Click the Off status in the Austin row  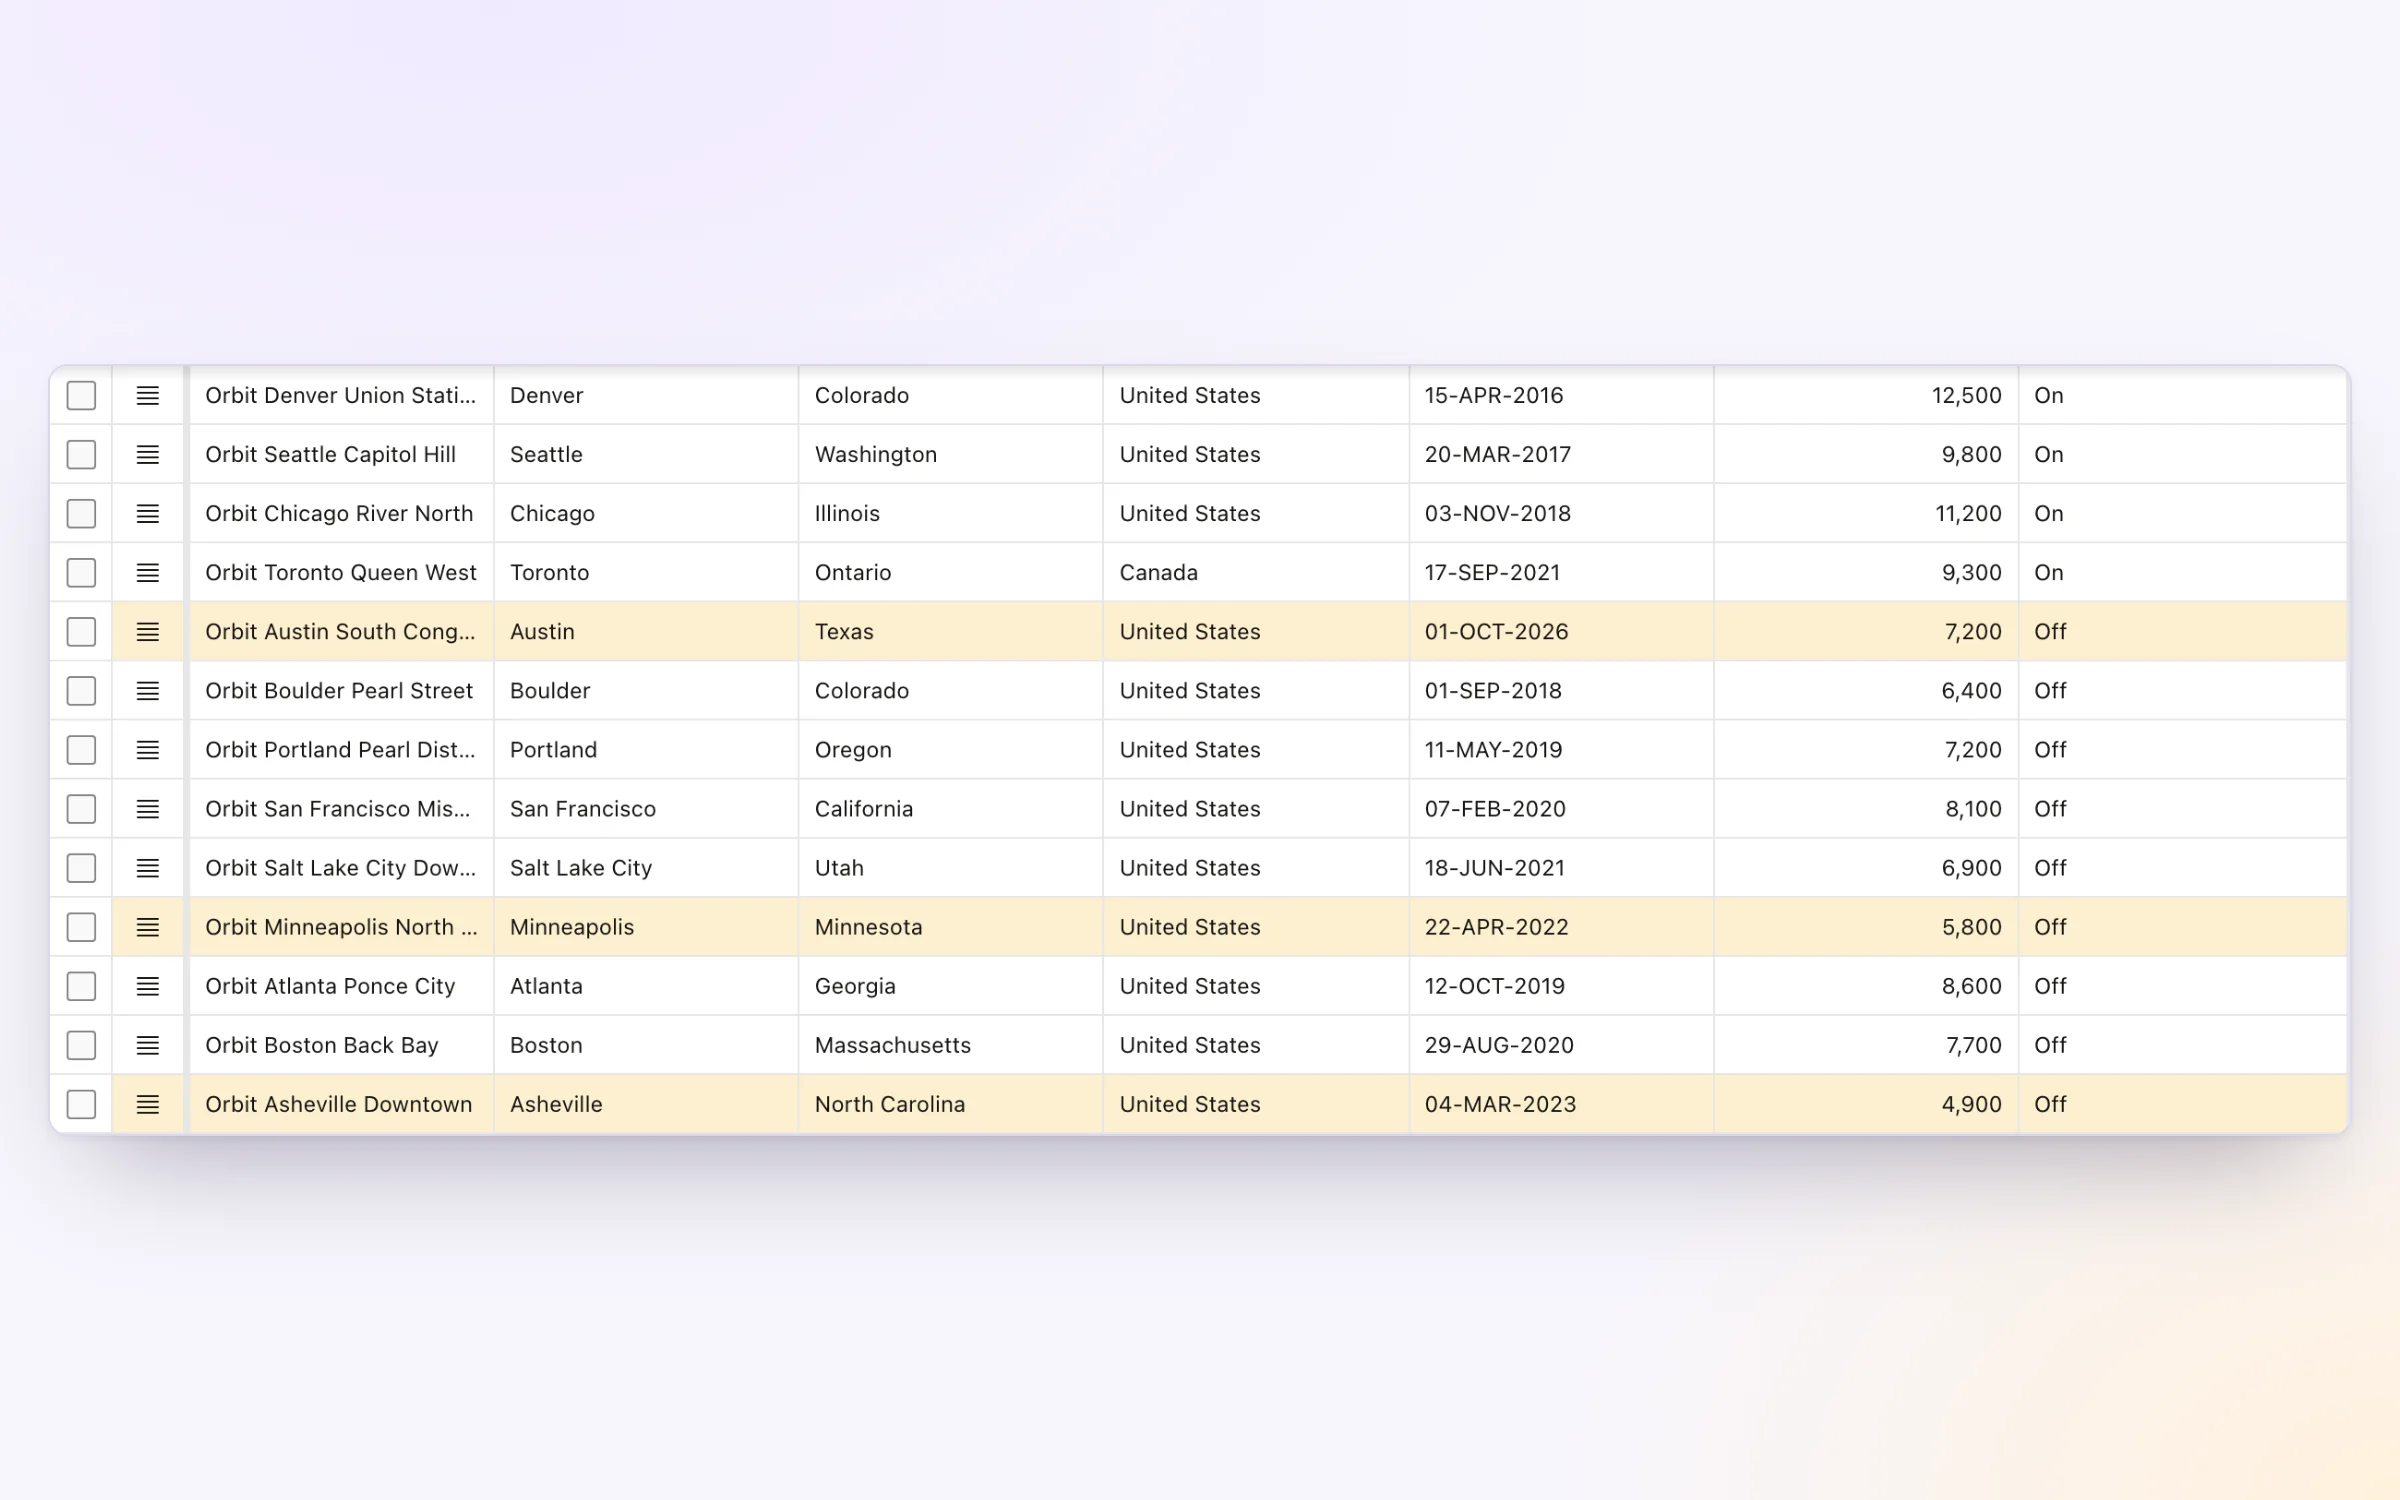pyautogui.click(x=2050, y=632)
